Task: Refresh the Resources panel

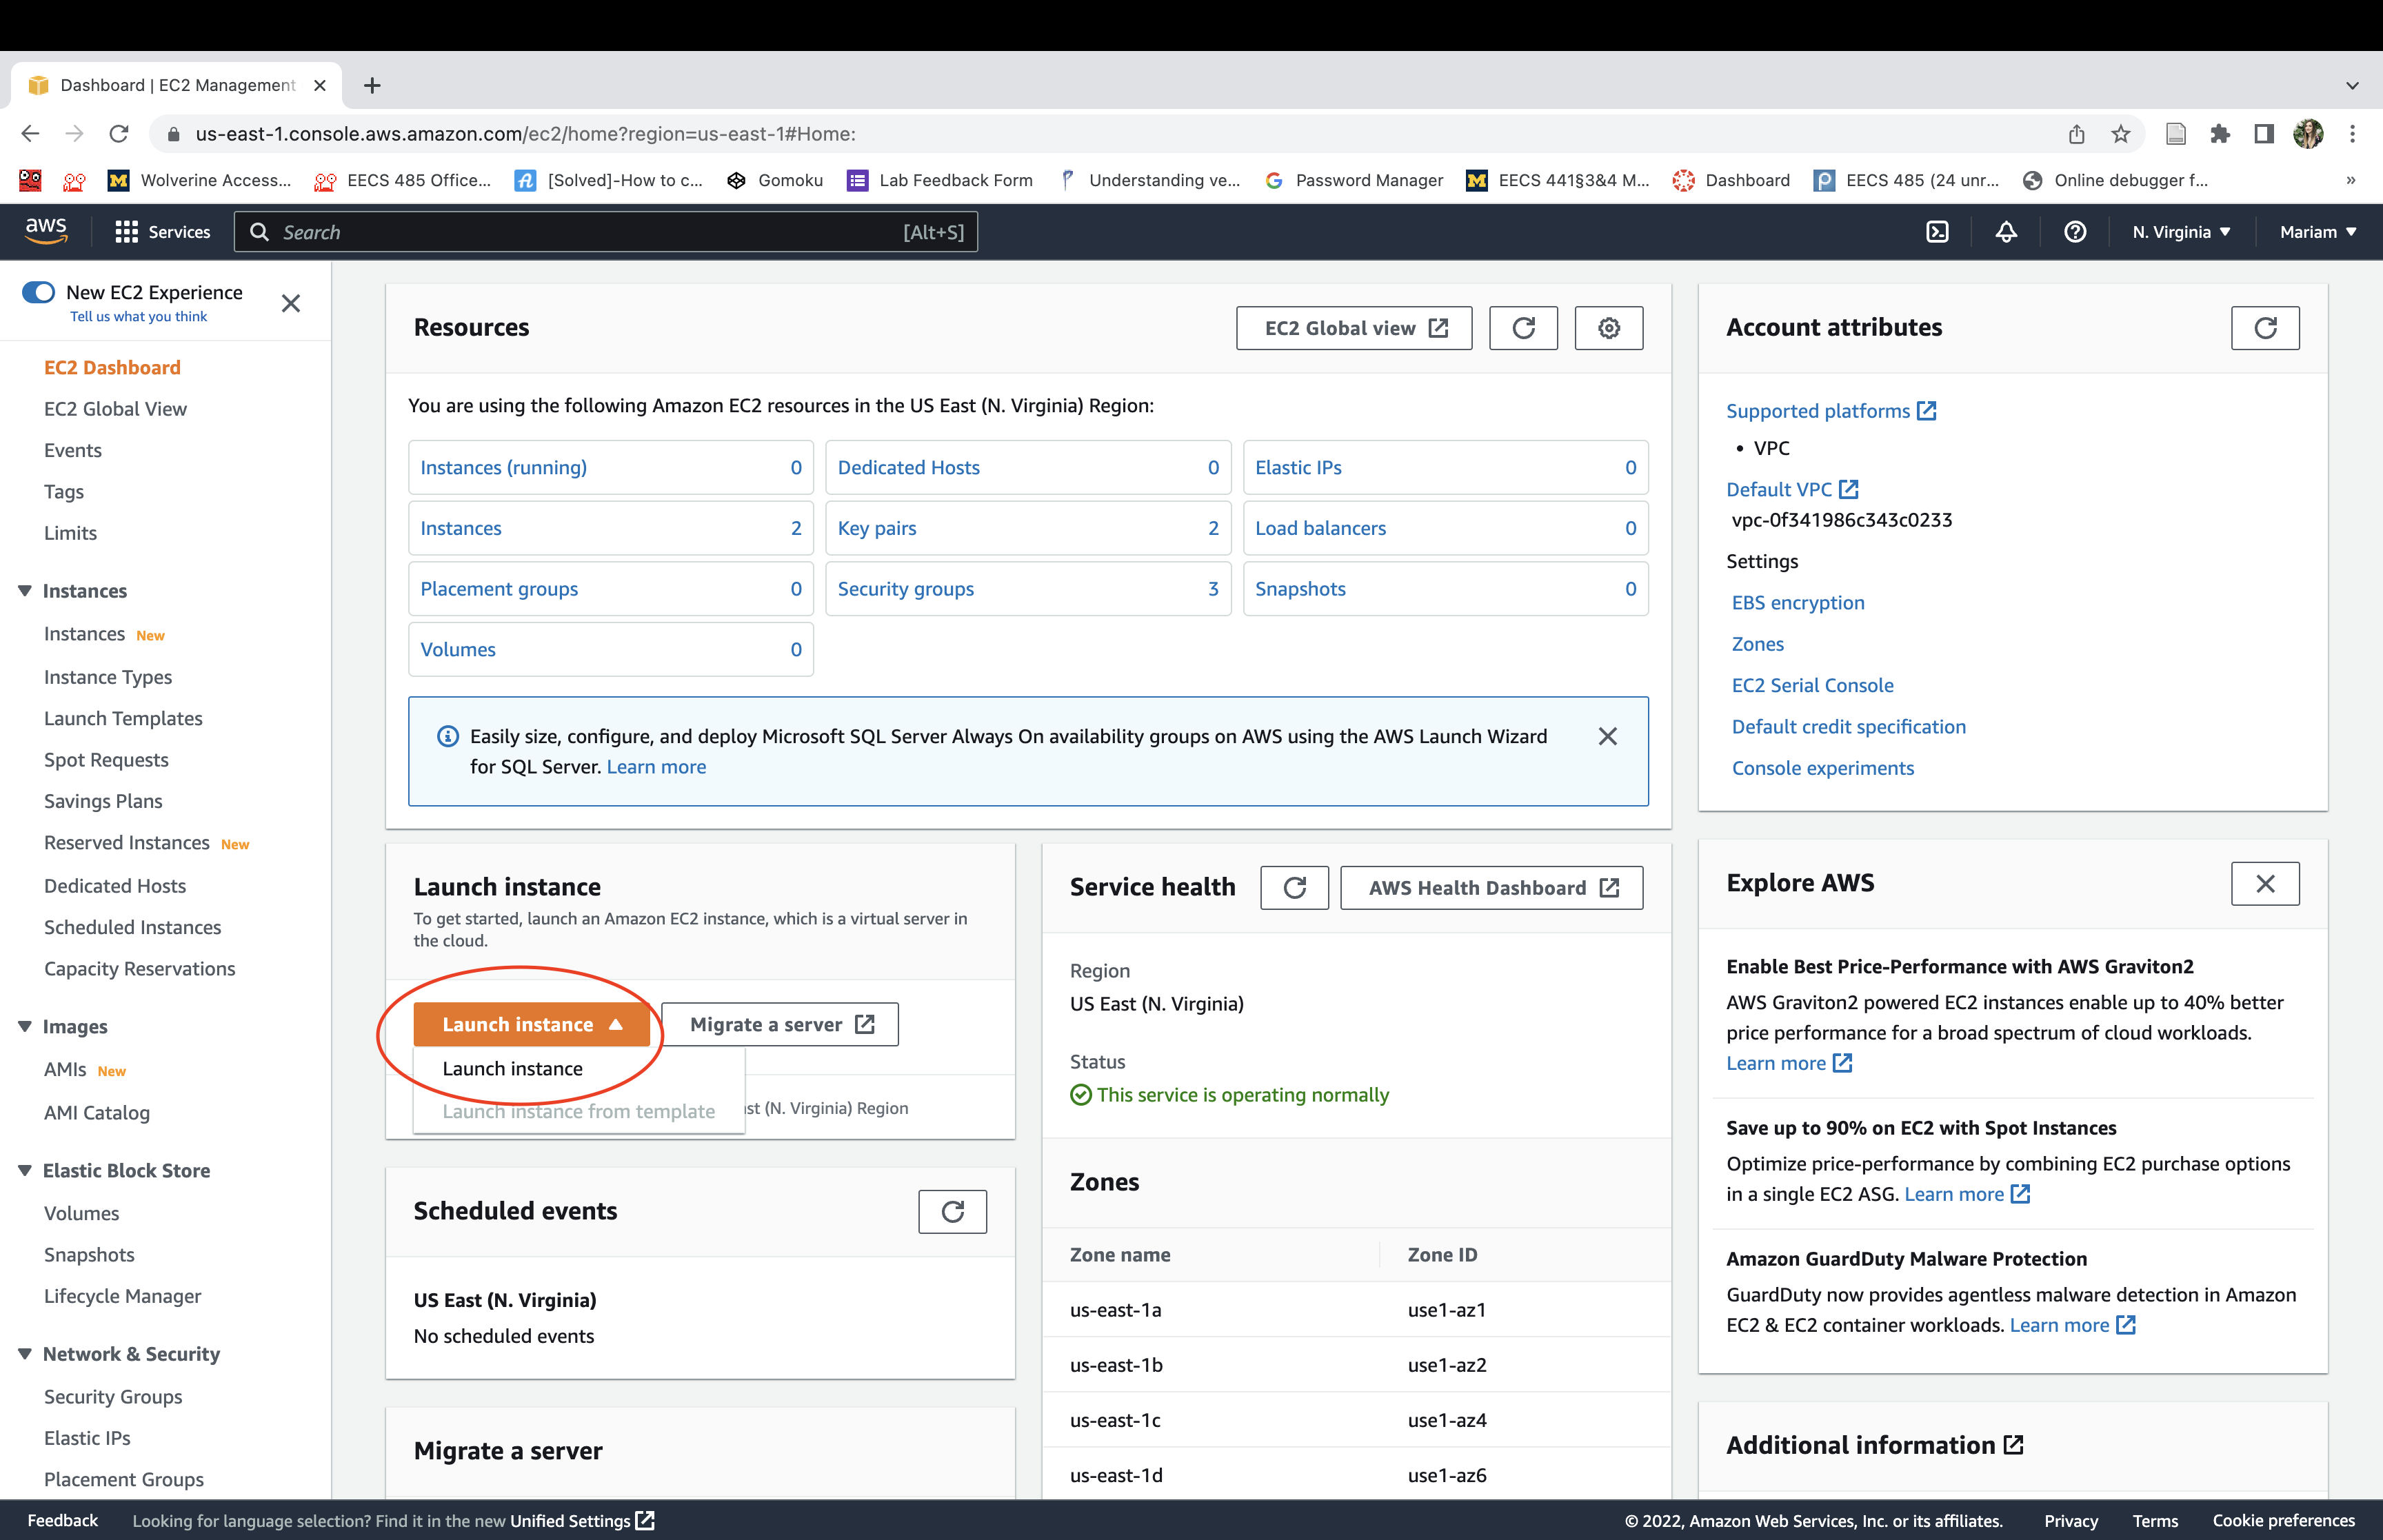Action: (x=1523, y=328)
